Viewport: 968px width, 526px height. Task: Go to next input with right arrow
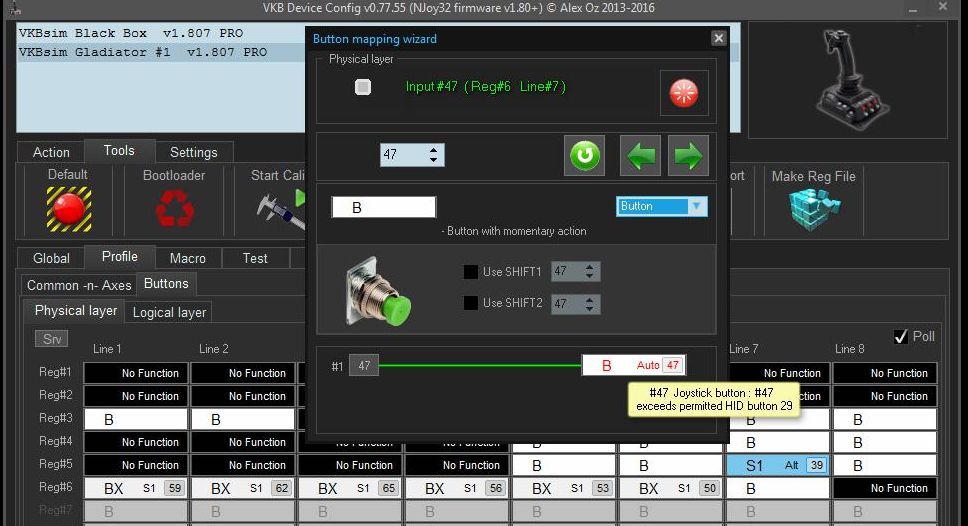click(x=688, y=155)
